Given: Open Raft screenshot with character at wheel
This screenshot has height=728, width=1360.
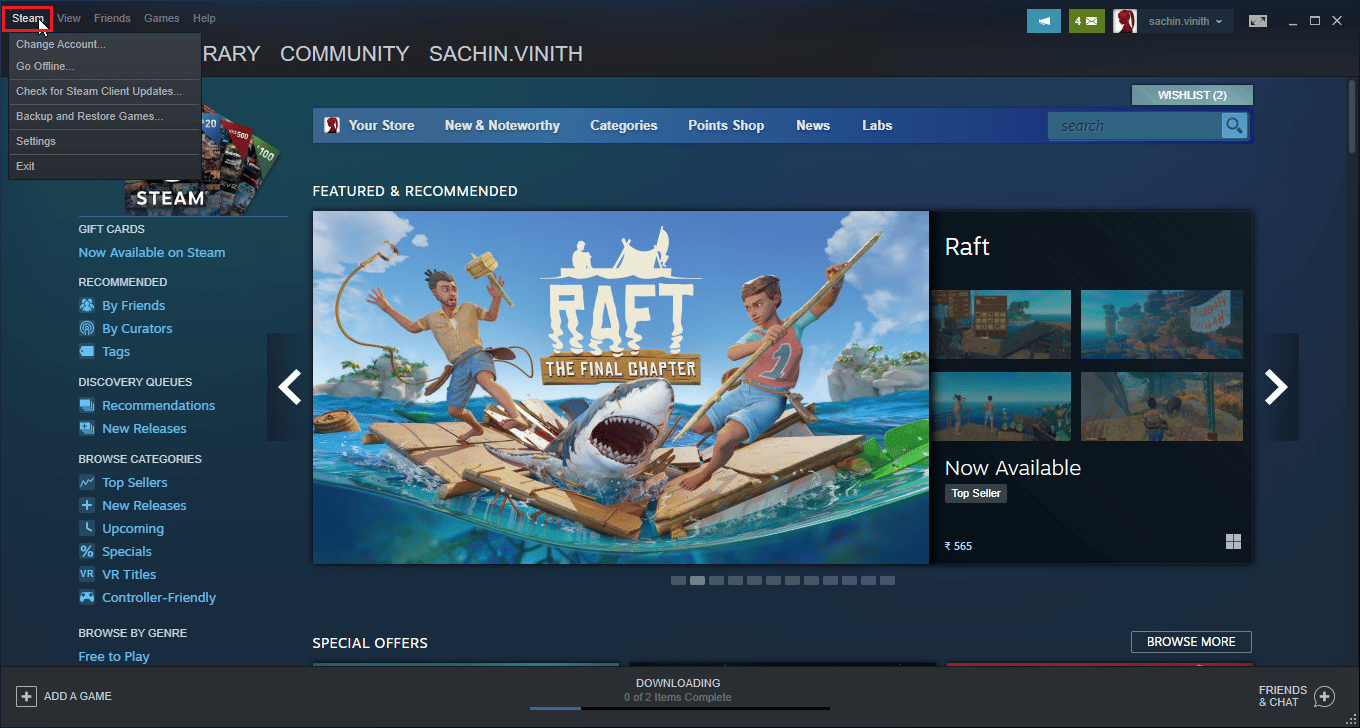Looking at the screenshot, I should (x=1162, y=406).
